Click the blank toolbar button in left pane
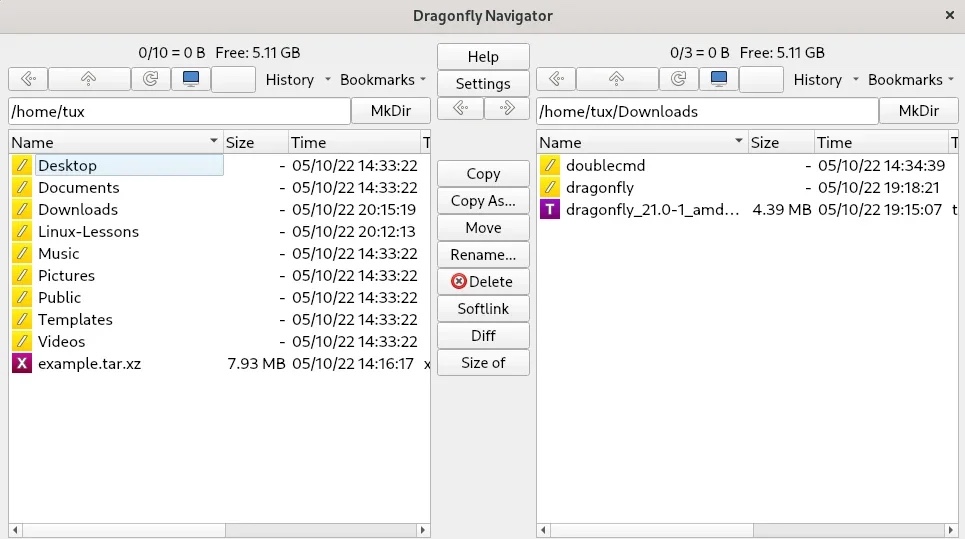This screenshot has width=965, height=539. 233,79
